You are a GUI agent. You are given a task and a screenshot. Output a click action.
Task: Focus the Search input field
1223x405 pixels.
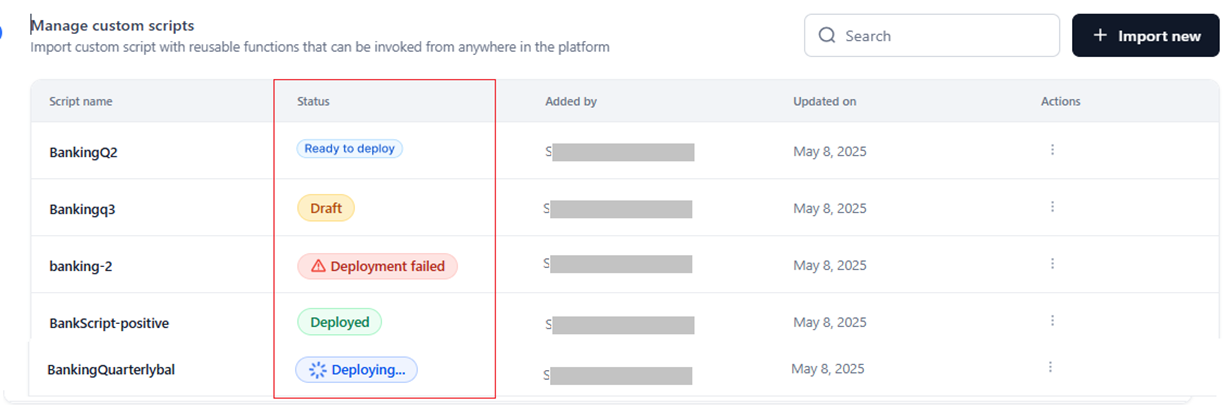(x=940, y=36)
